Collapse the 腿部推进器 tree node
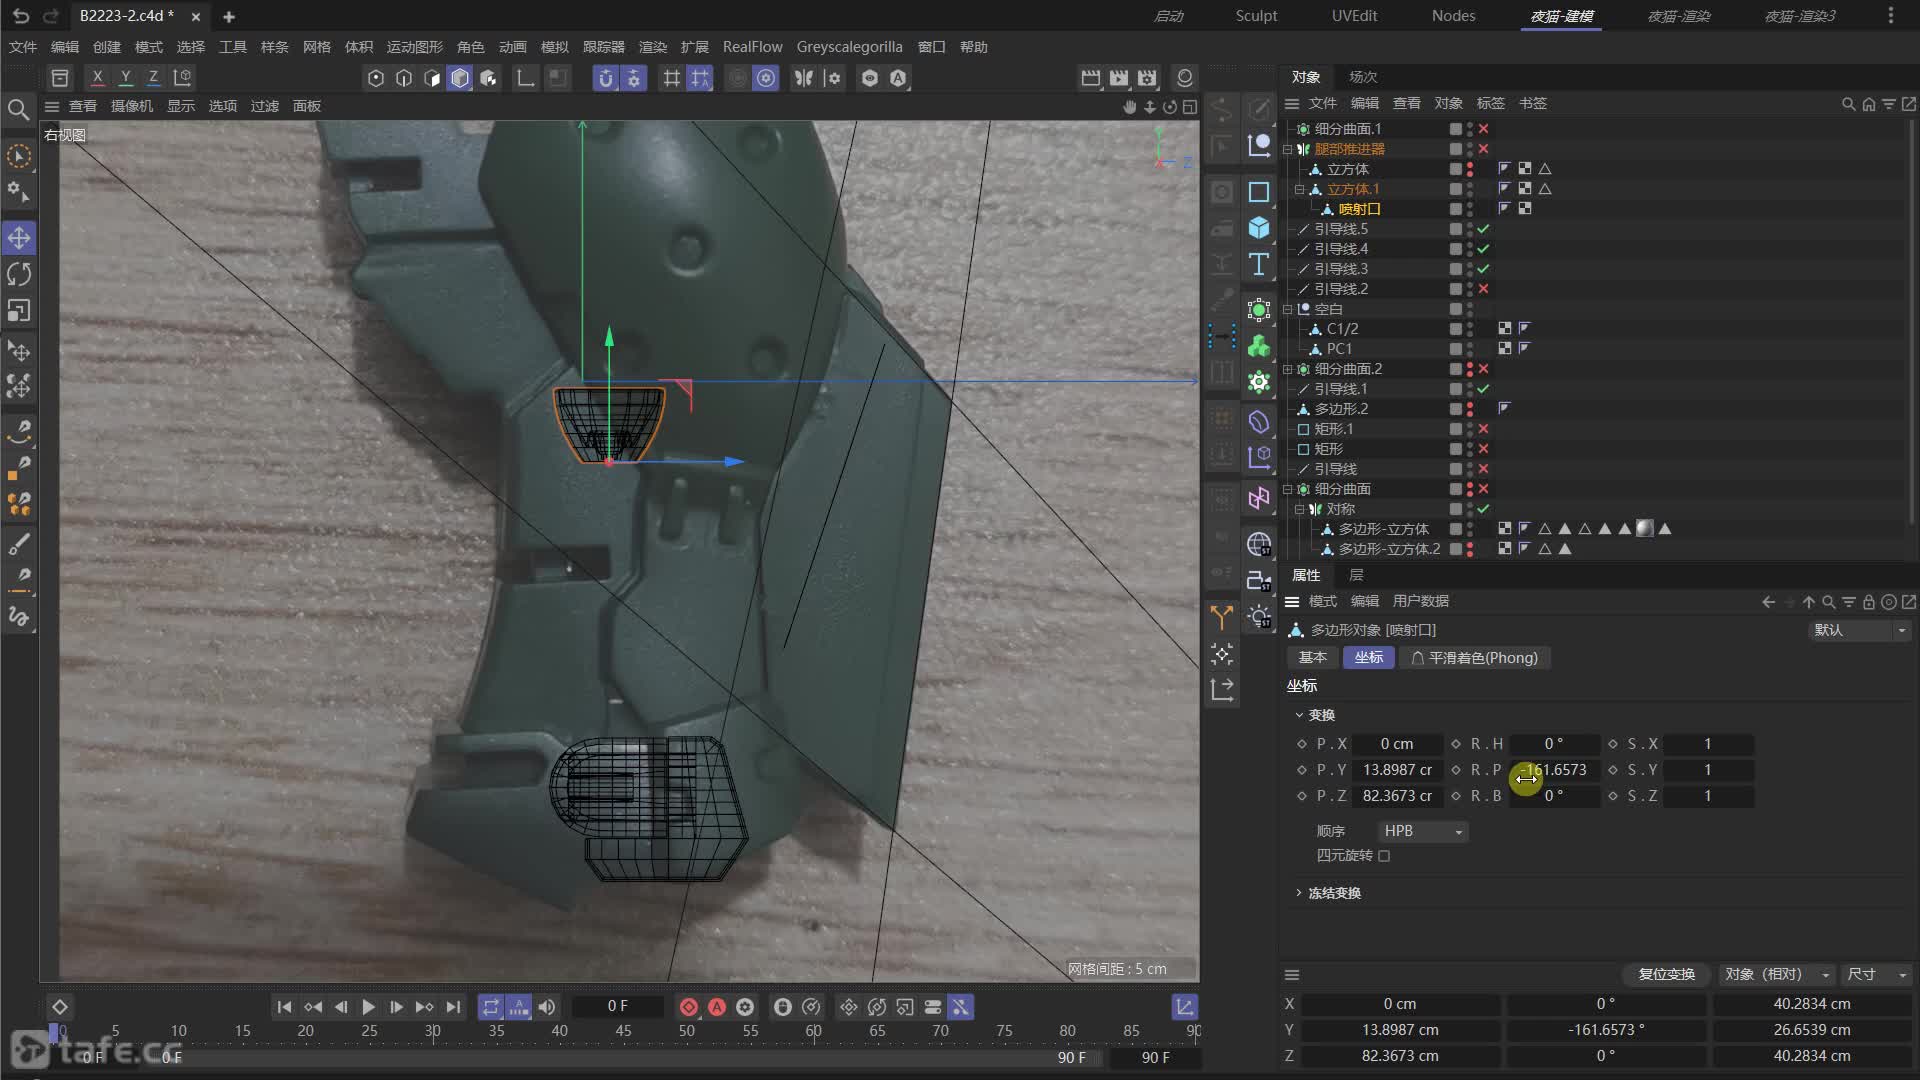Image resolution: width=1920 pixels, height=1080 pixels. point(1288,149)
